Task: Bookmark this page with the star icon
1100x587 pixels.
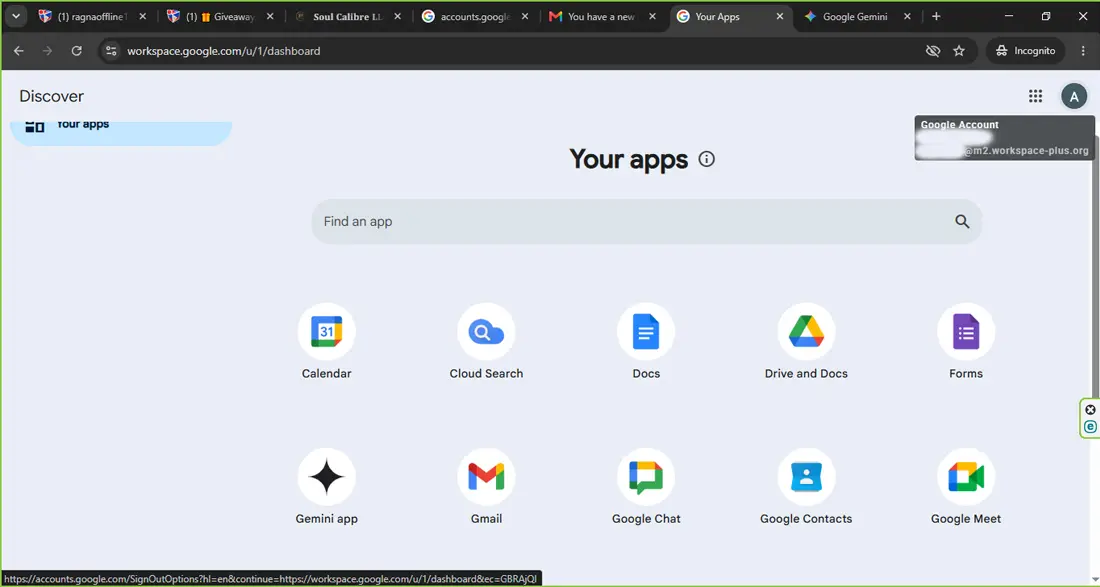Action: [x=959, y=50]
